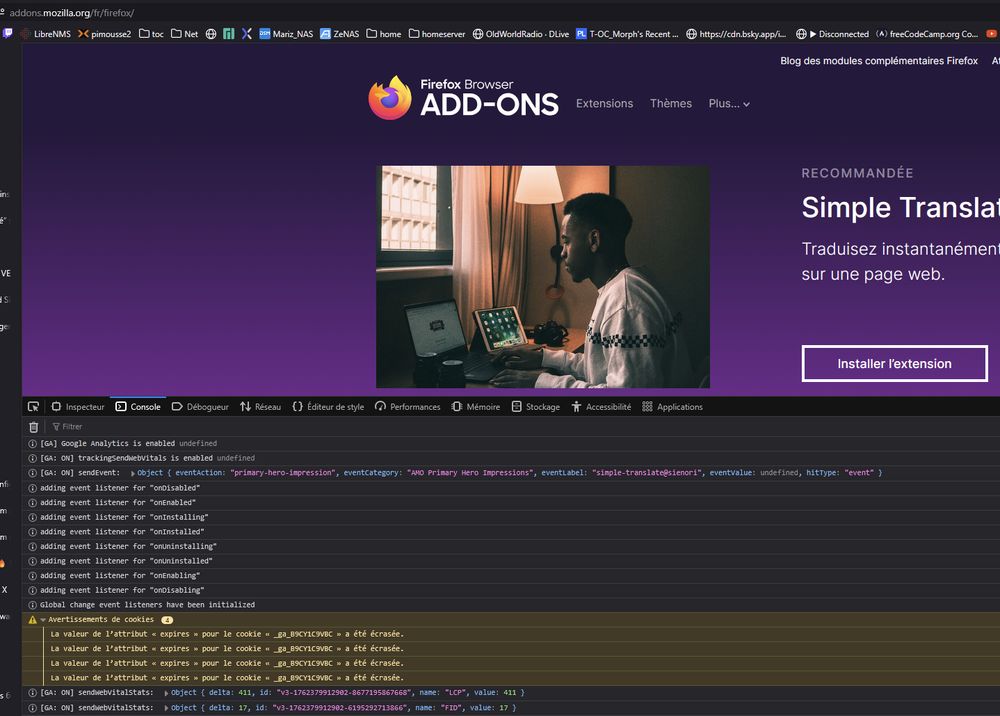
Task: Expand the Plus… dropdown menu
Action: (x=729, y=103)
